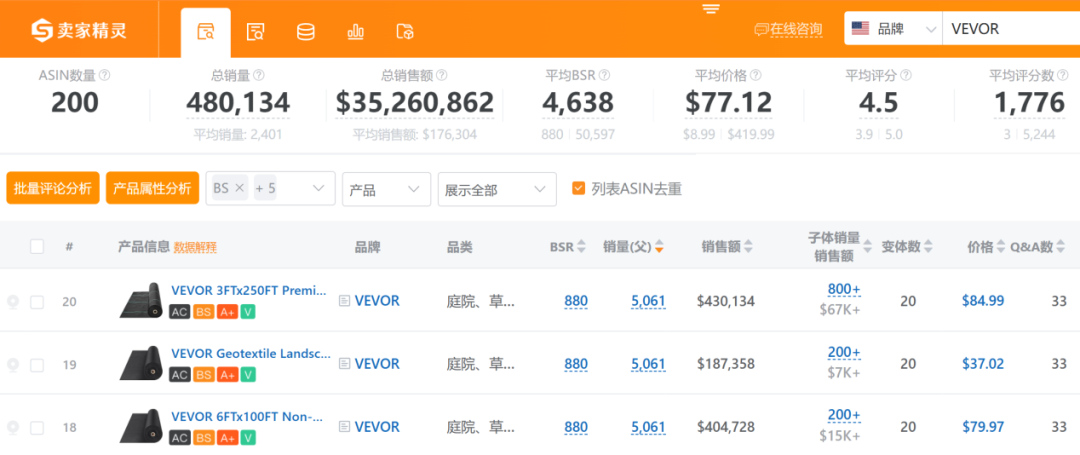Click the 批量评论分析 button
This screenshot has width=1080, height=455.
[x=53, y=189]
